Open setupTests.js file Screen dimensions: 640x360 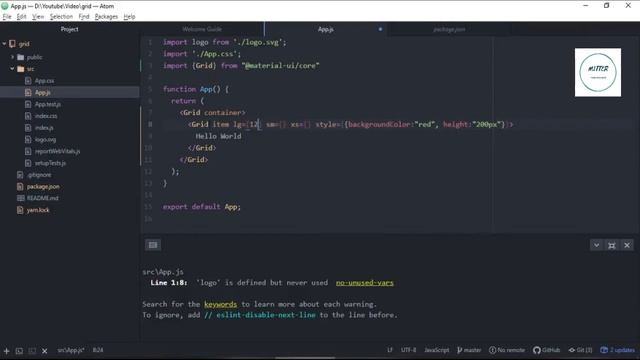50,163
